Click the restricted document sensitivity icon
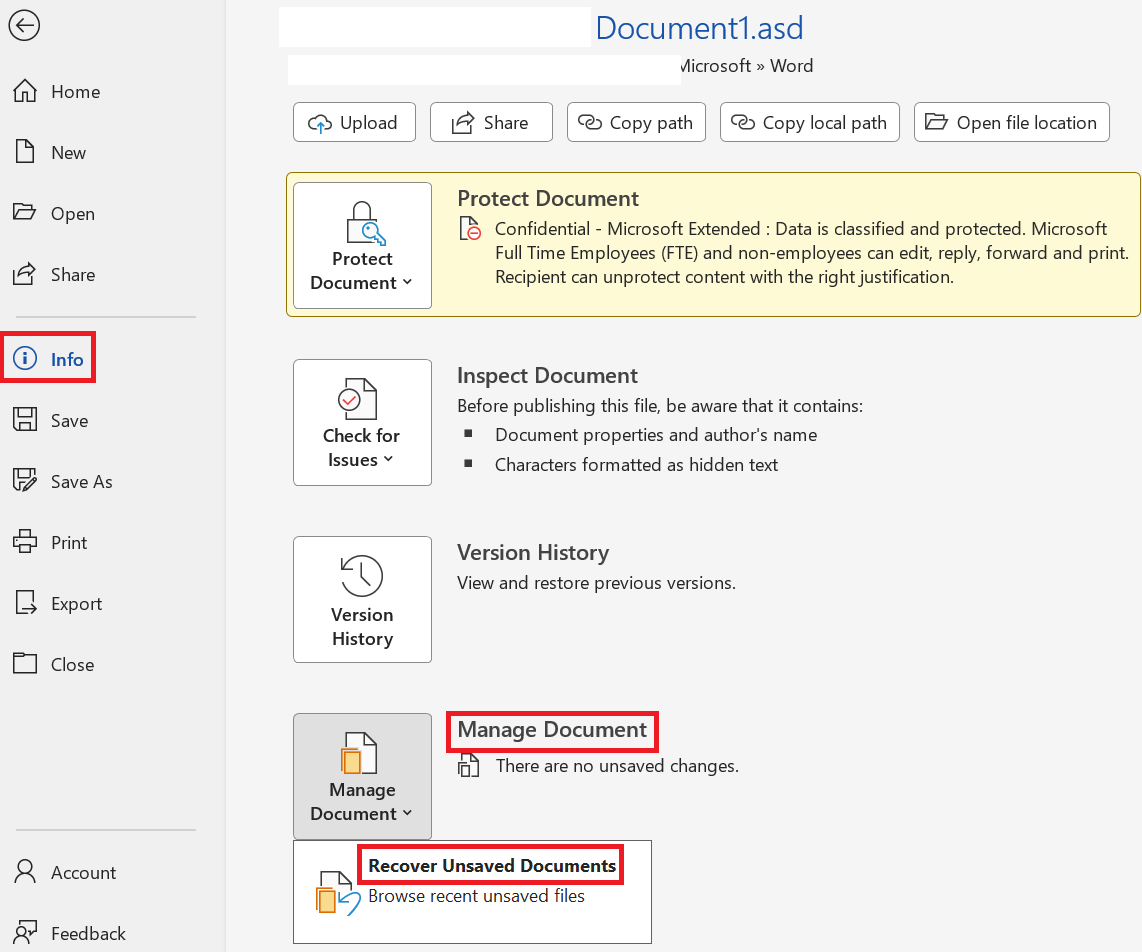The width and height of the screenshot is (1142, 952). tap(470, 229)
